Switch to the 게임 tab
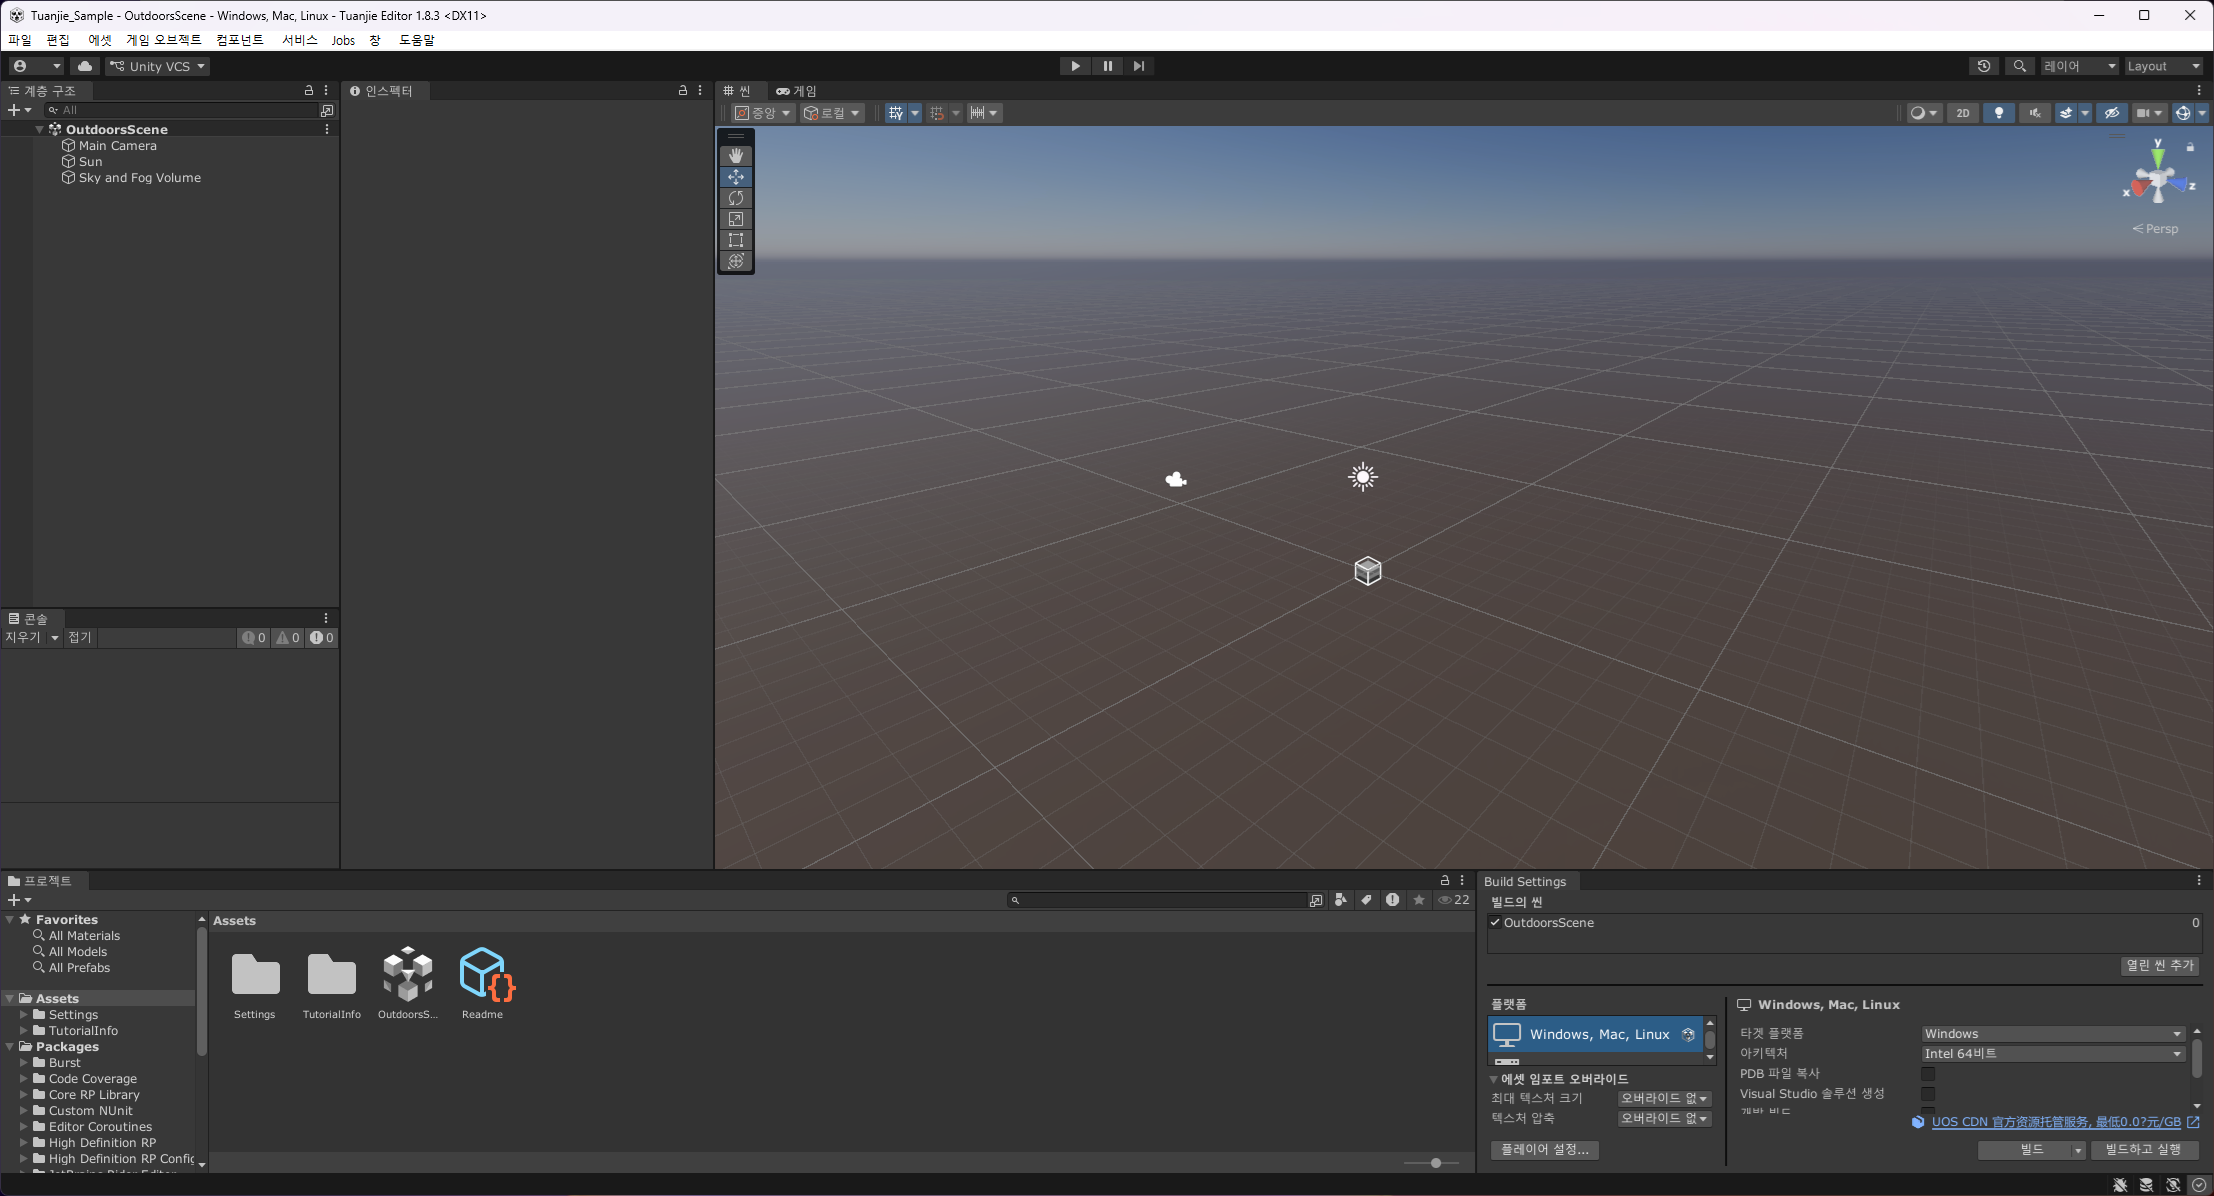2214x1196 pixels. click(x=797, y=91)
